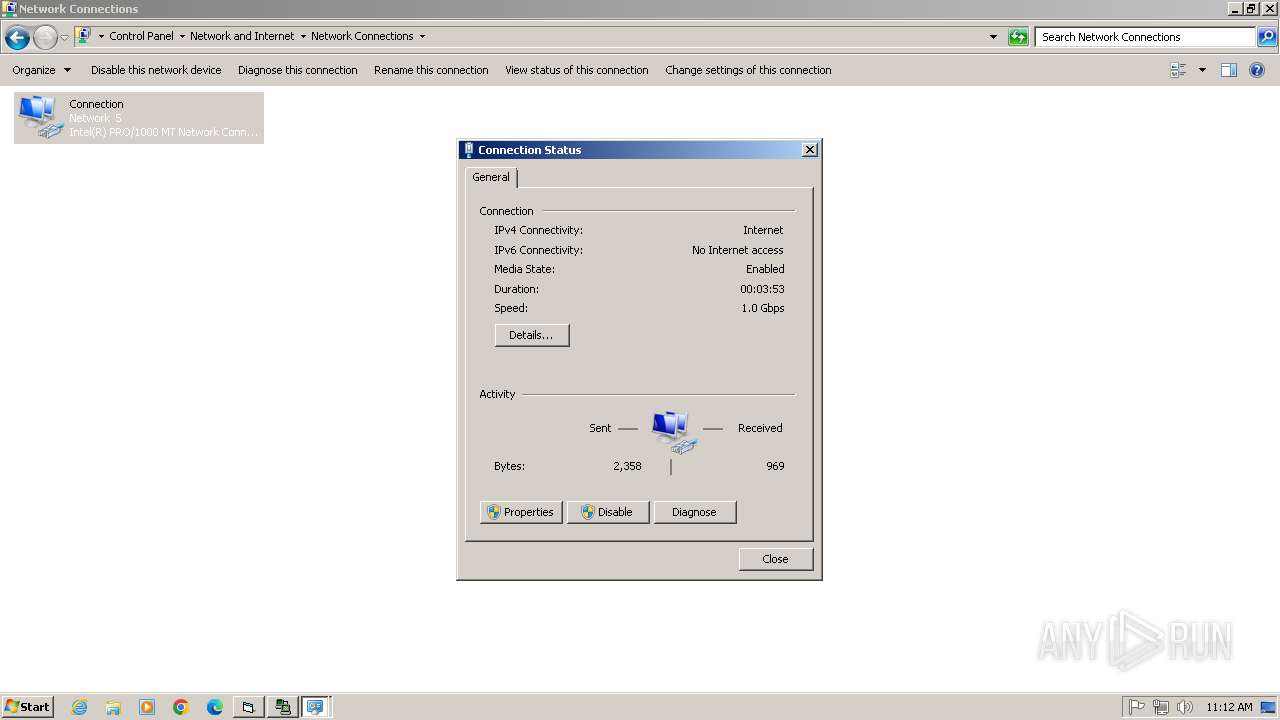Click the No Internet access value
Screen dimensions: 1280x720
738,250
